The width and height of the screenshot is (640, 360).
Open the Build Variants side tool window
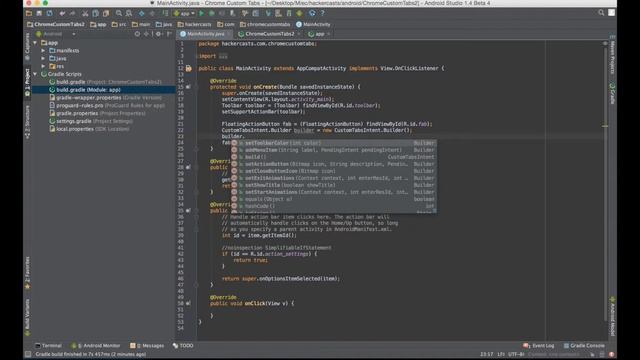click(27, 317)
